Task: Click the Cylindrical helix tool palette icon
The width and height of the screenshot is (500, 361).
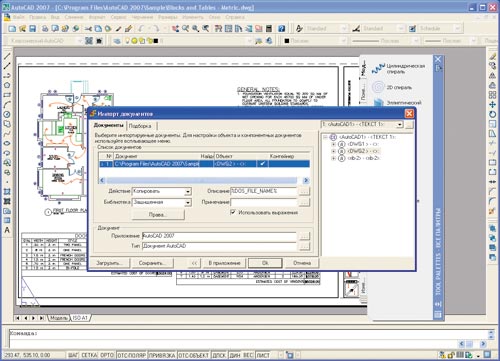Action: coord(378,68)
